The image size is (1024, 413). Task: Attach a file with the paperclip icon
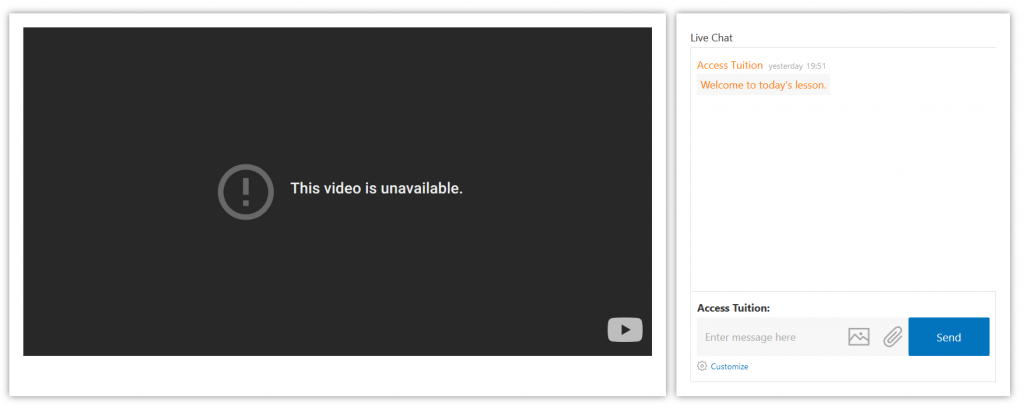pos(892,337)
